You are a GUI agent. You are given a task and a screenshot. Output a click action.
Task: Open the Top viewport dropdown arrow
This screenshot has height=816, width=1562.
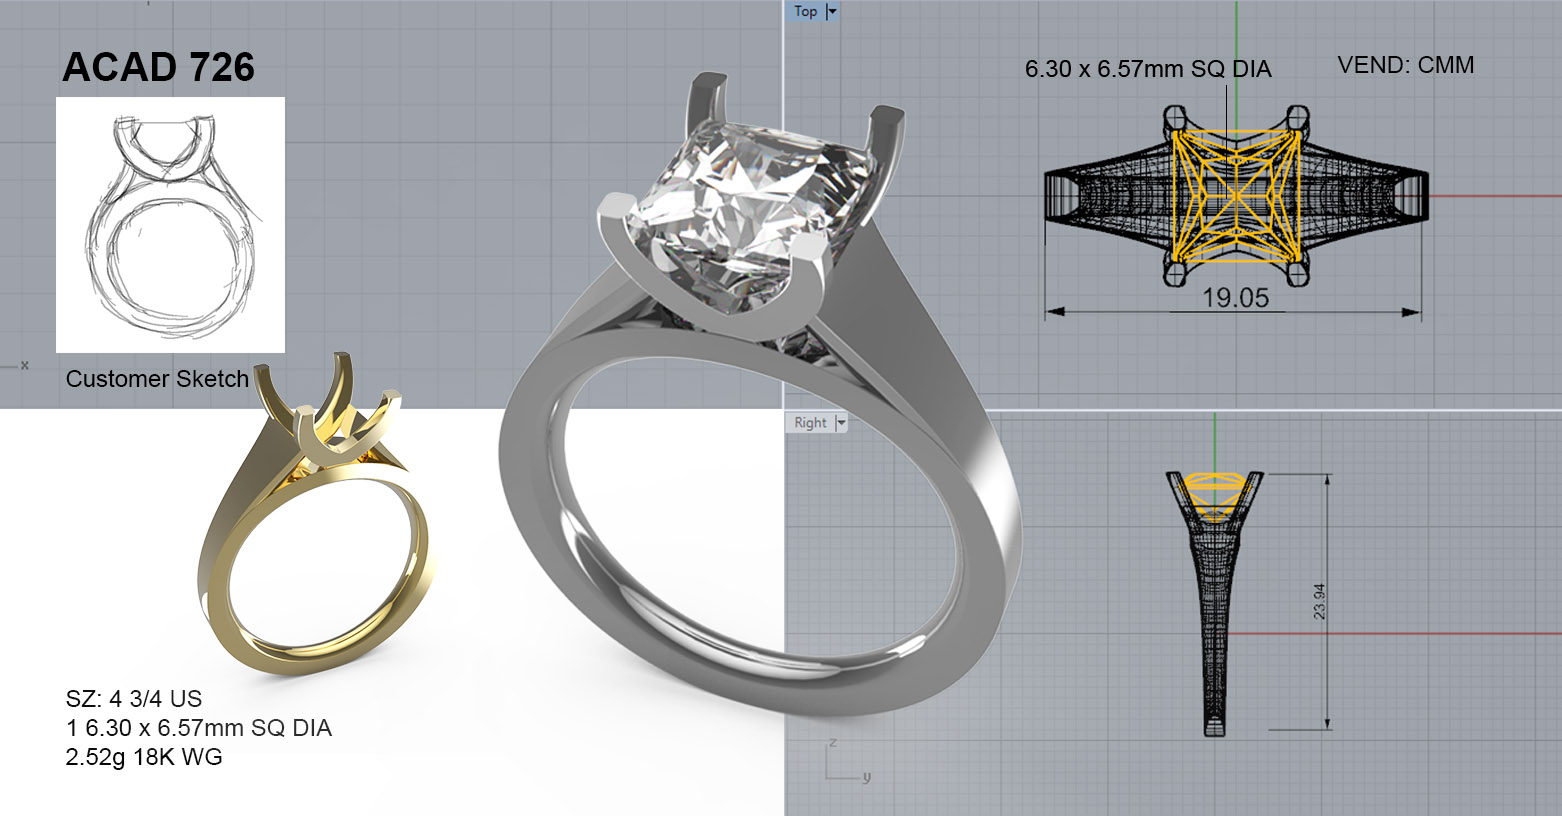pyautogui.click(x=832, y=11)
